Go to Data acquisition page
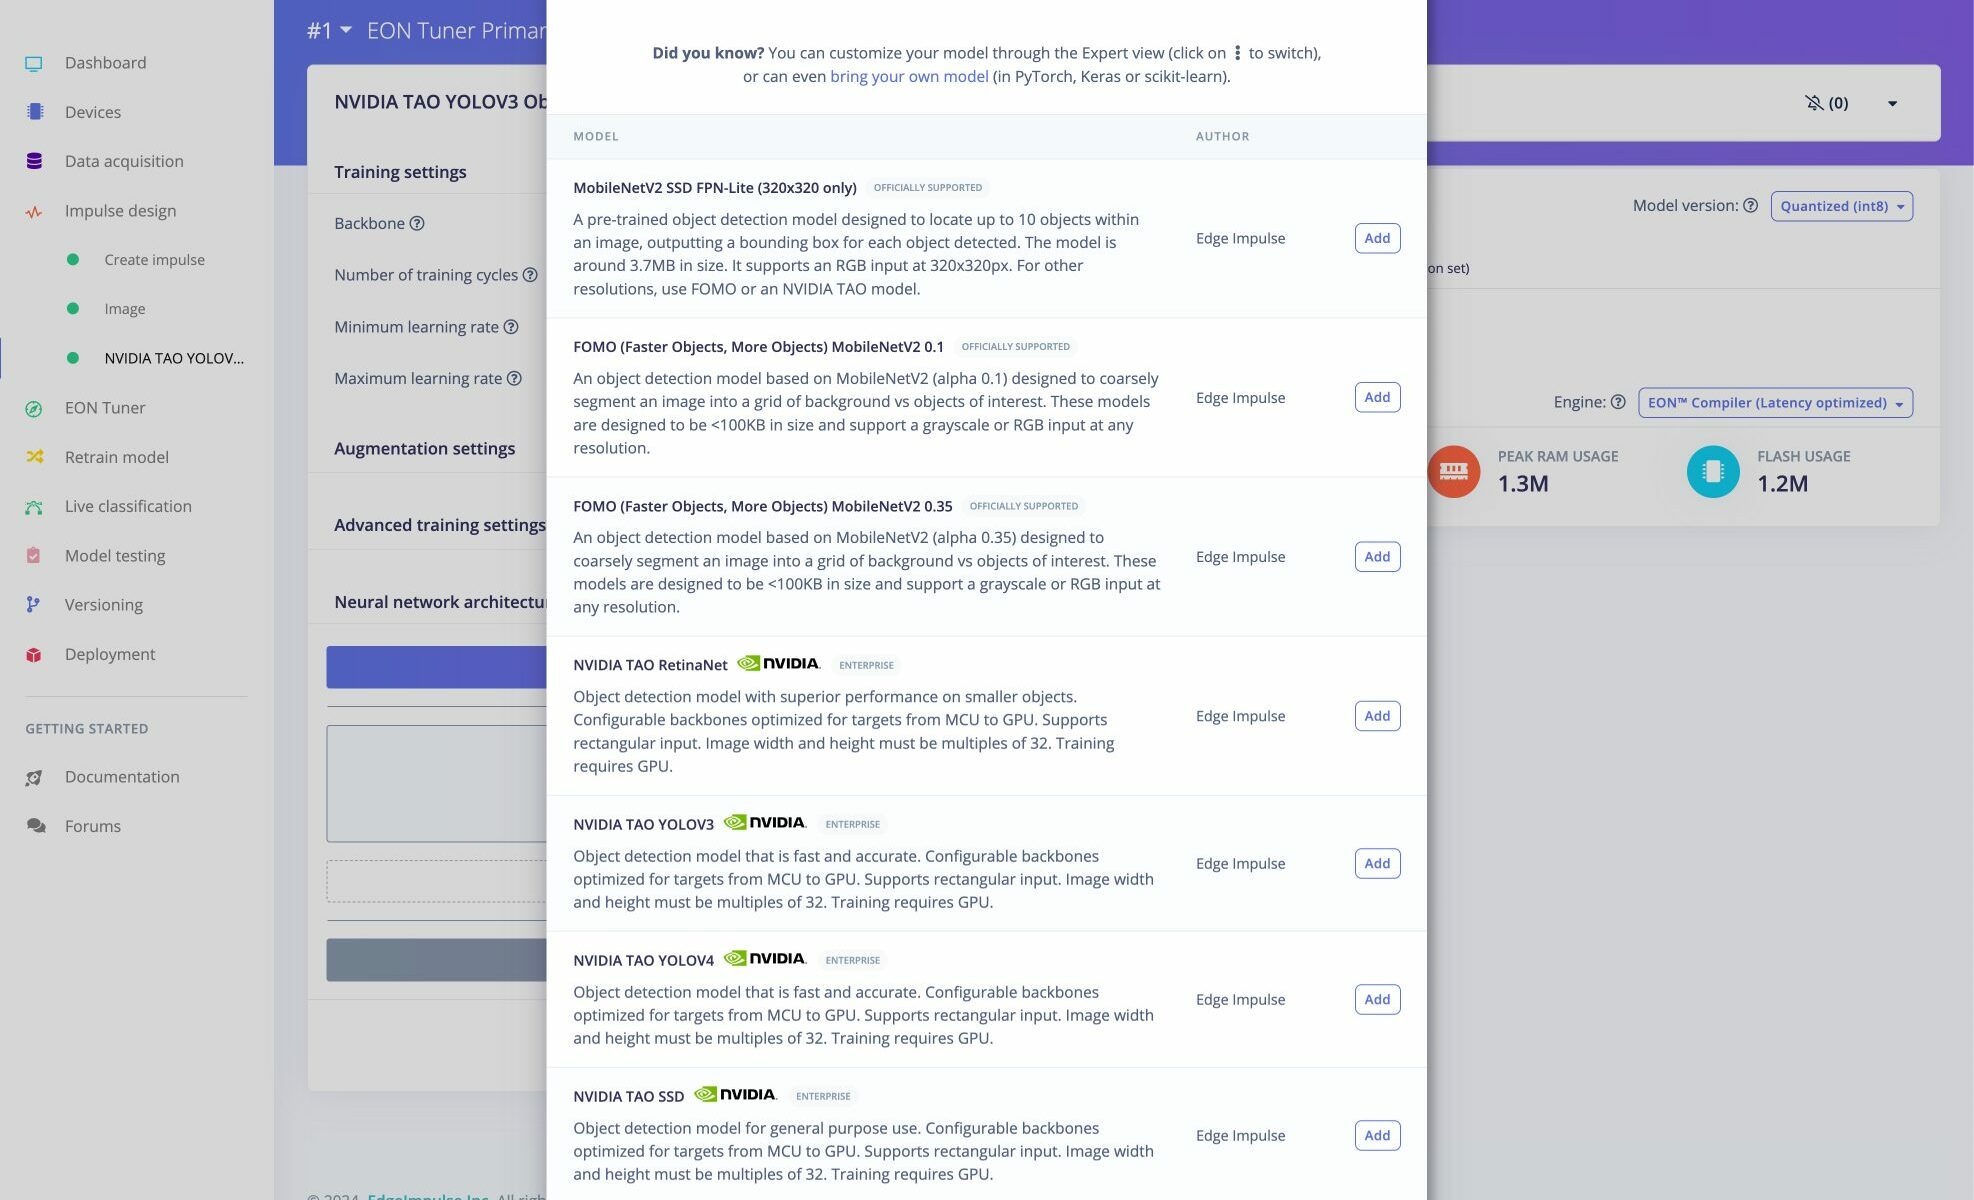 [x=124, y=161]
